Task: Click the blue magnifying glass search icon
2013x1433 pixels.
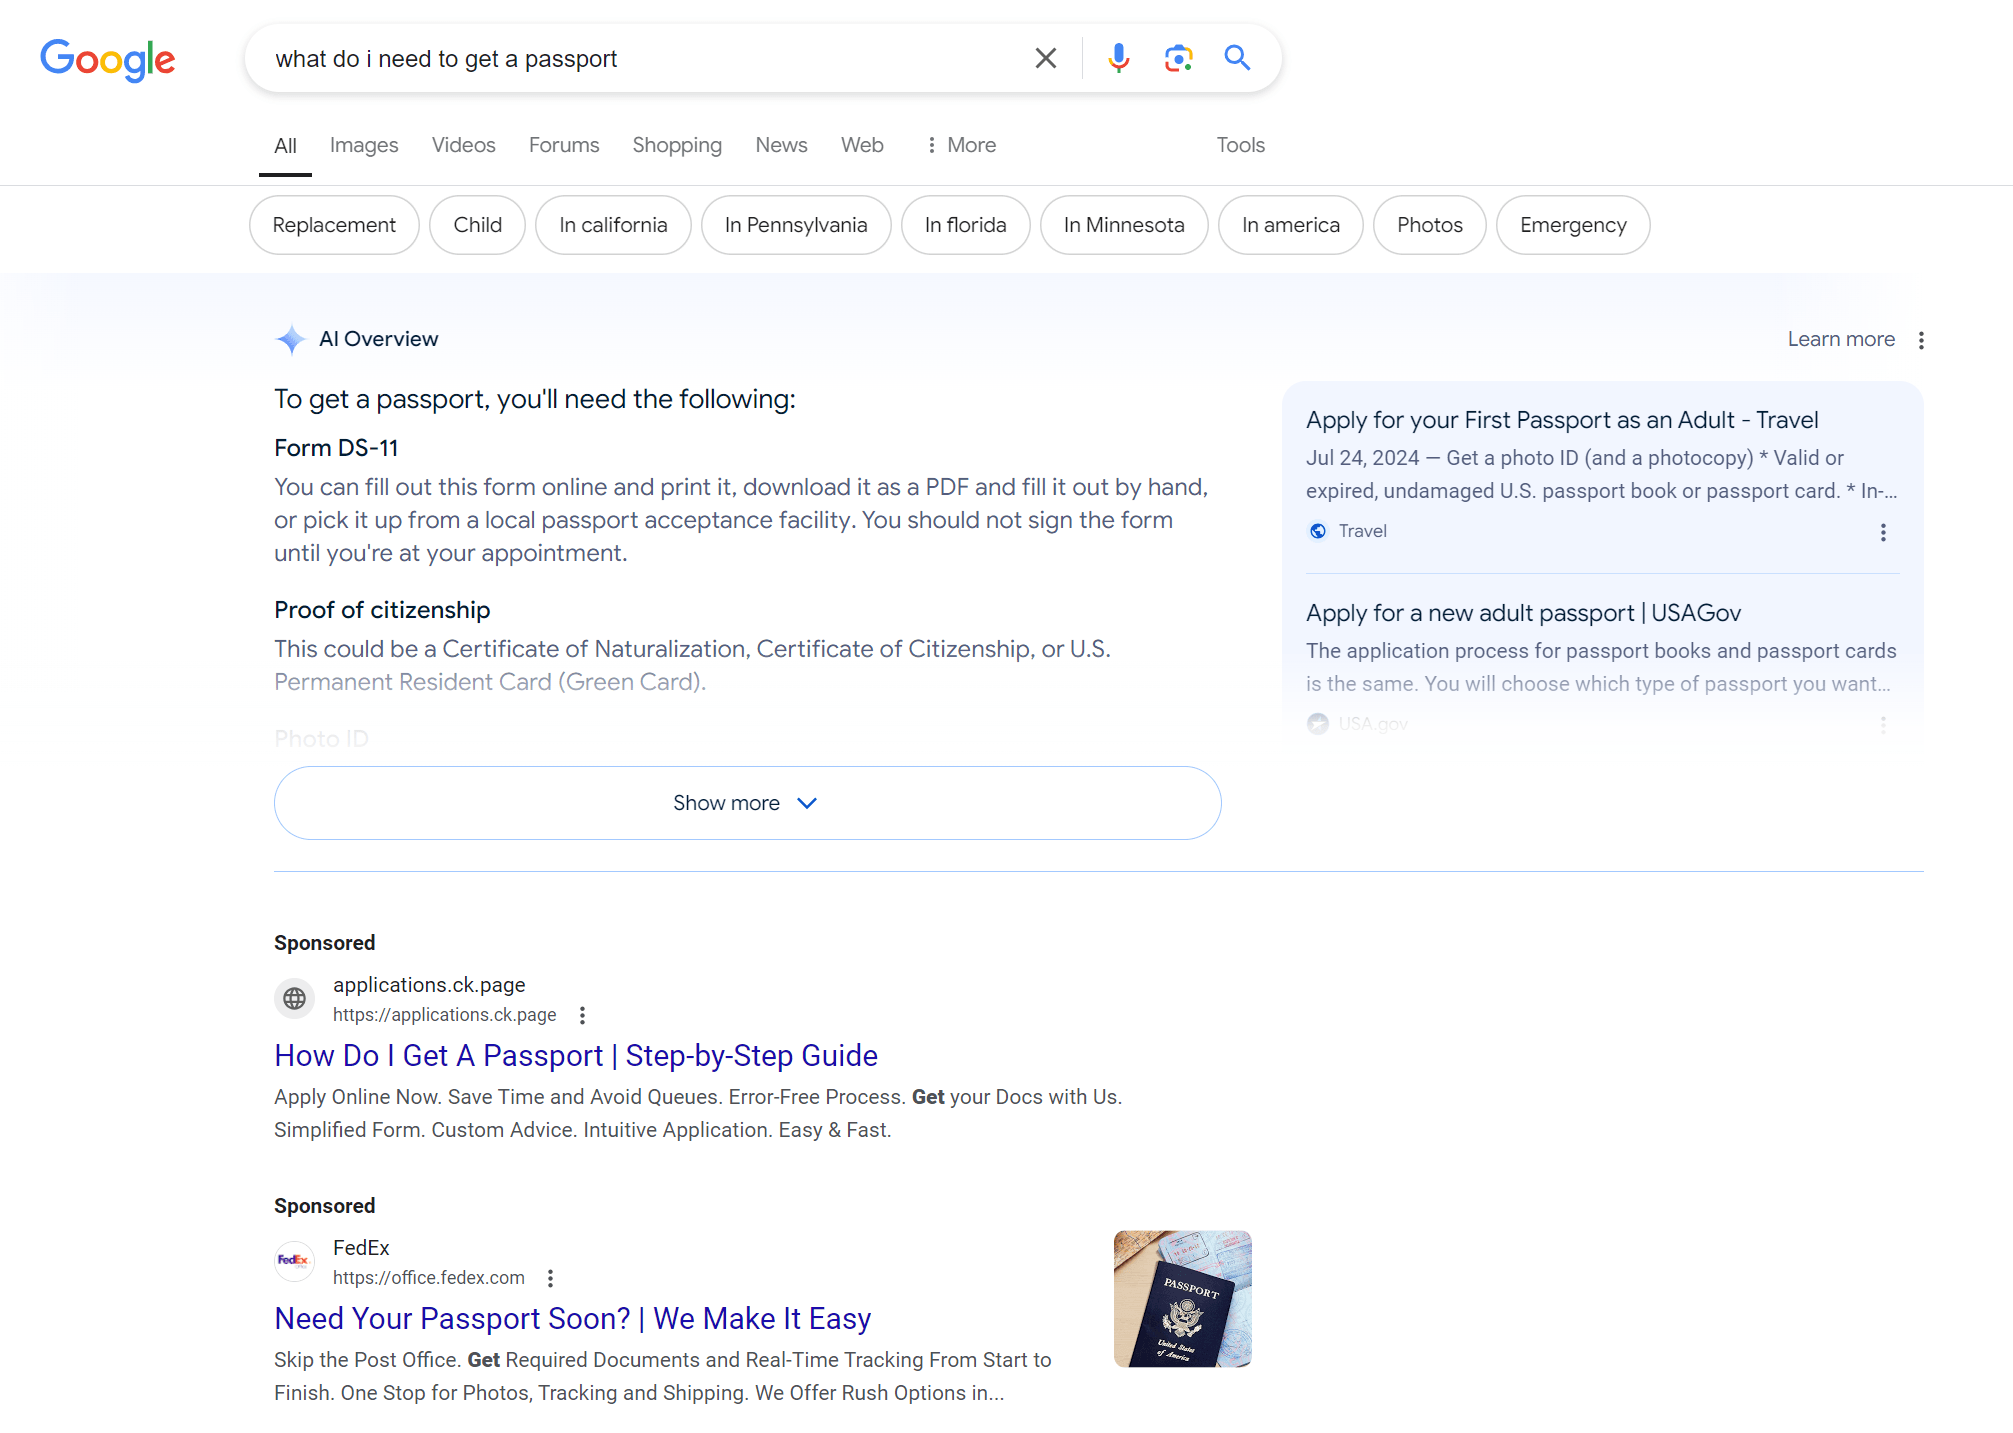Action: pos(1237,58)
